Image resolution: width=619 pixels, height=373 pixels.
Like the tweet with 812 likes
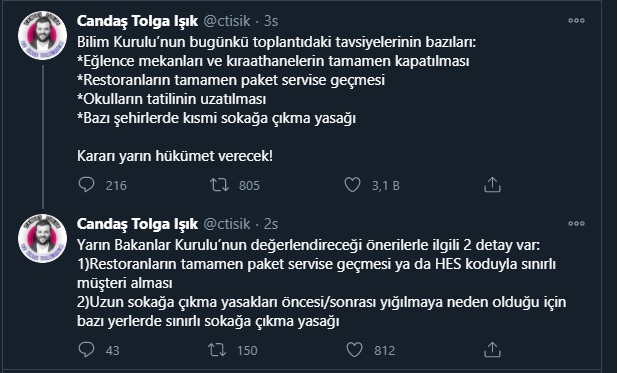click(x=354, y=350)
